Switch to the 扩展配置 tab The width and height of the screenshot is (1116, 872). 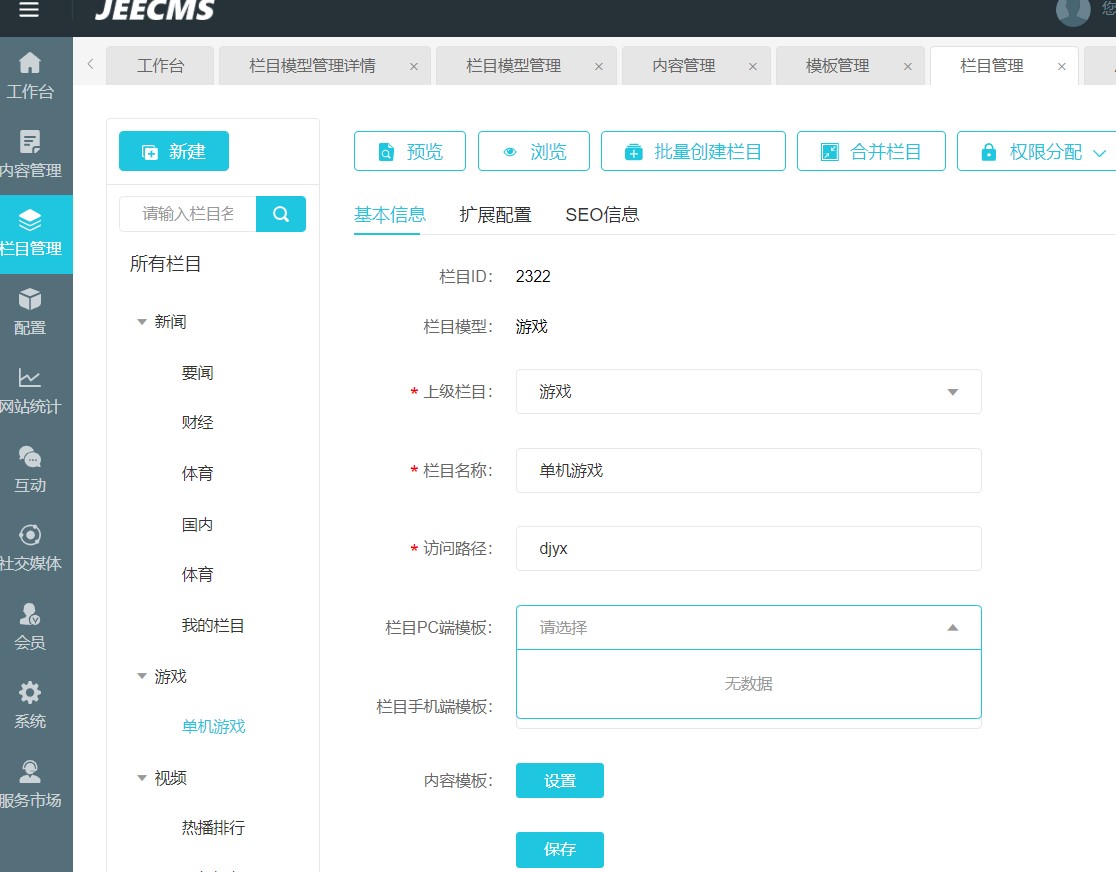click(x=495, y=214)
